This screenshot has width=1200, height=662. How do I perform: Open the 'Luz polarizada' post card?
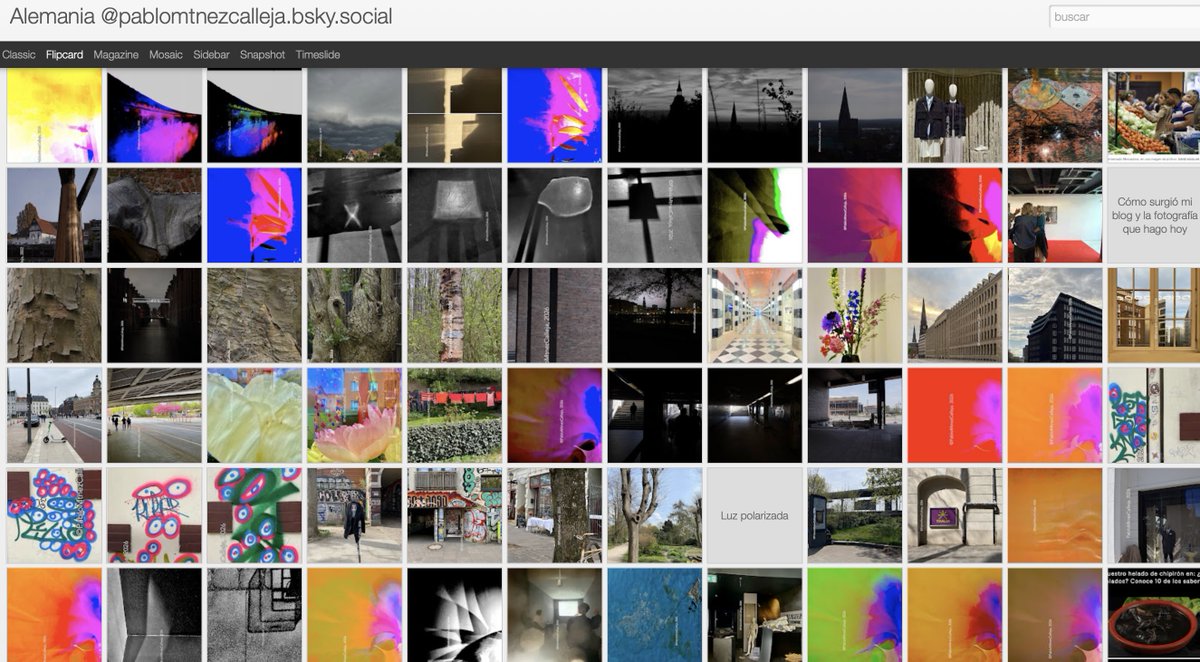[x=755, y=515]
